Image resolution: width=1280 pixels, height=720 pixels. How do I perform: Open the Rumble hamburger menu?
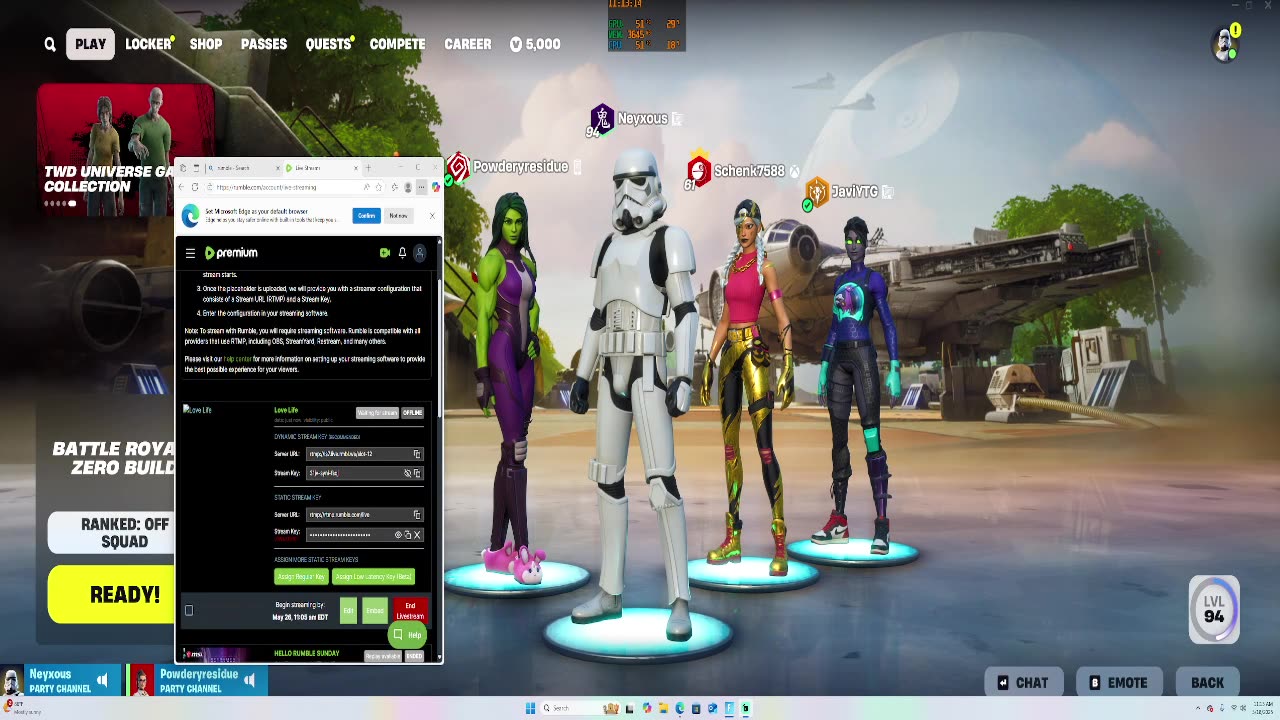coord(190,253)
